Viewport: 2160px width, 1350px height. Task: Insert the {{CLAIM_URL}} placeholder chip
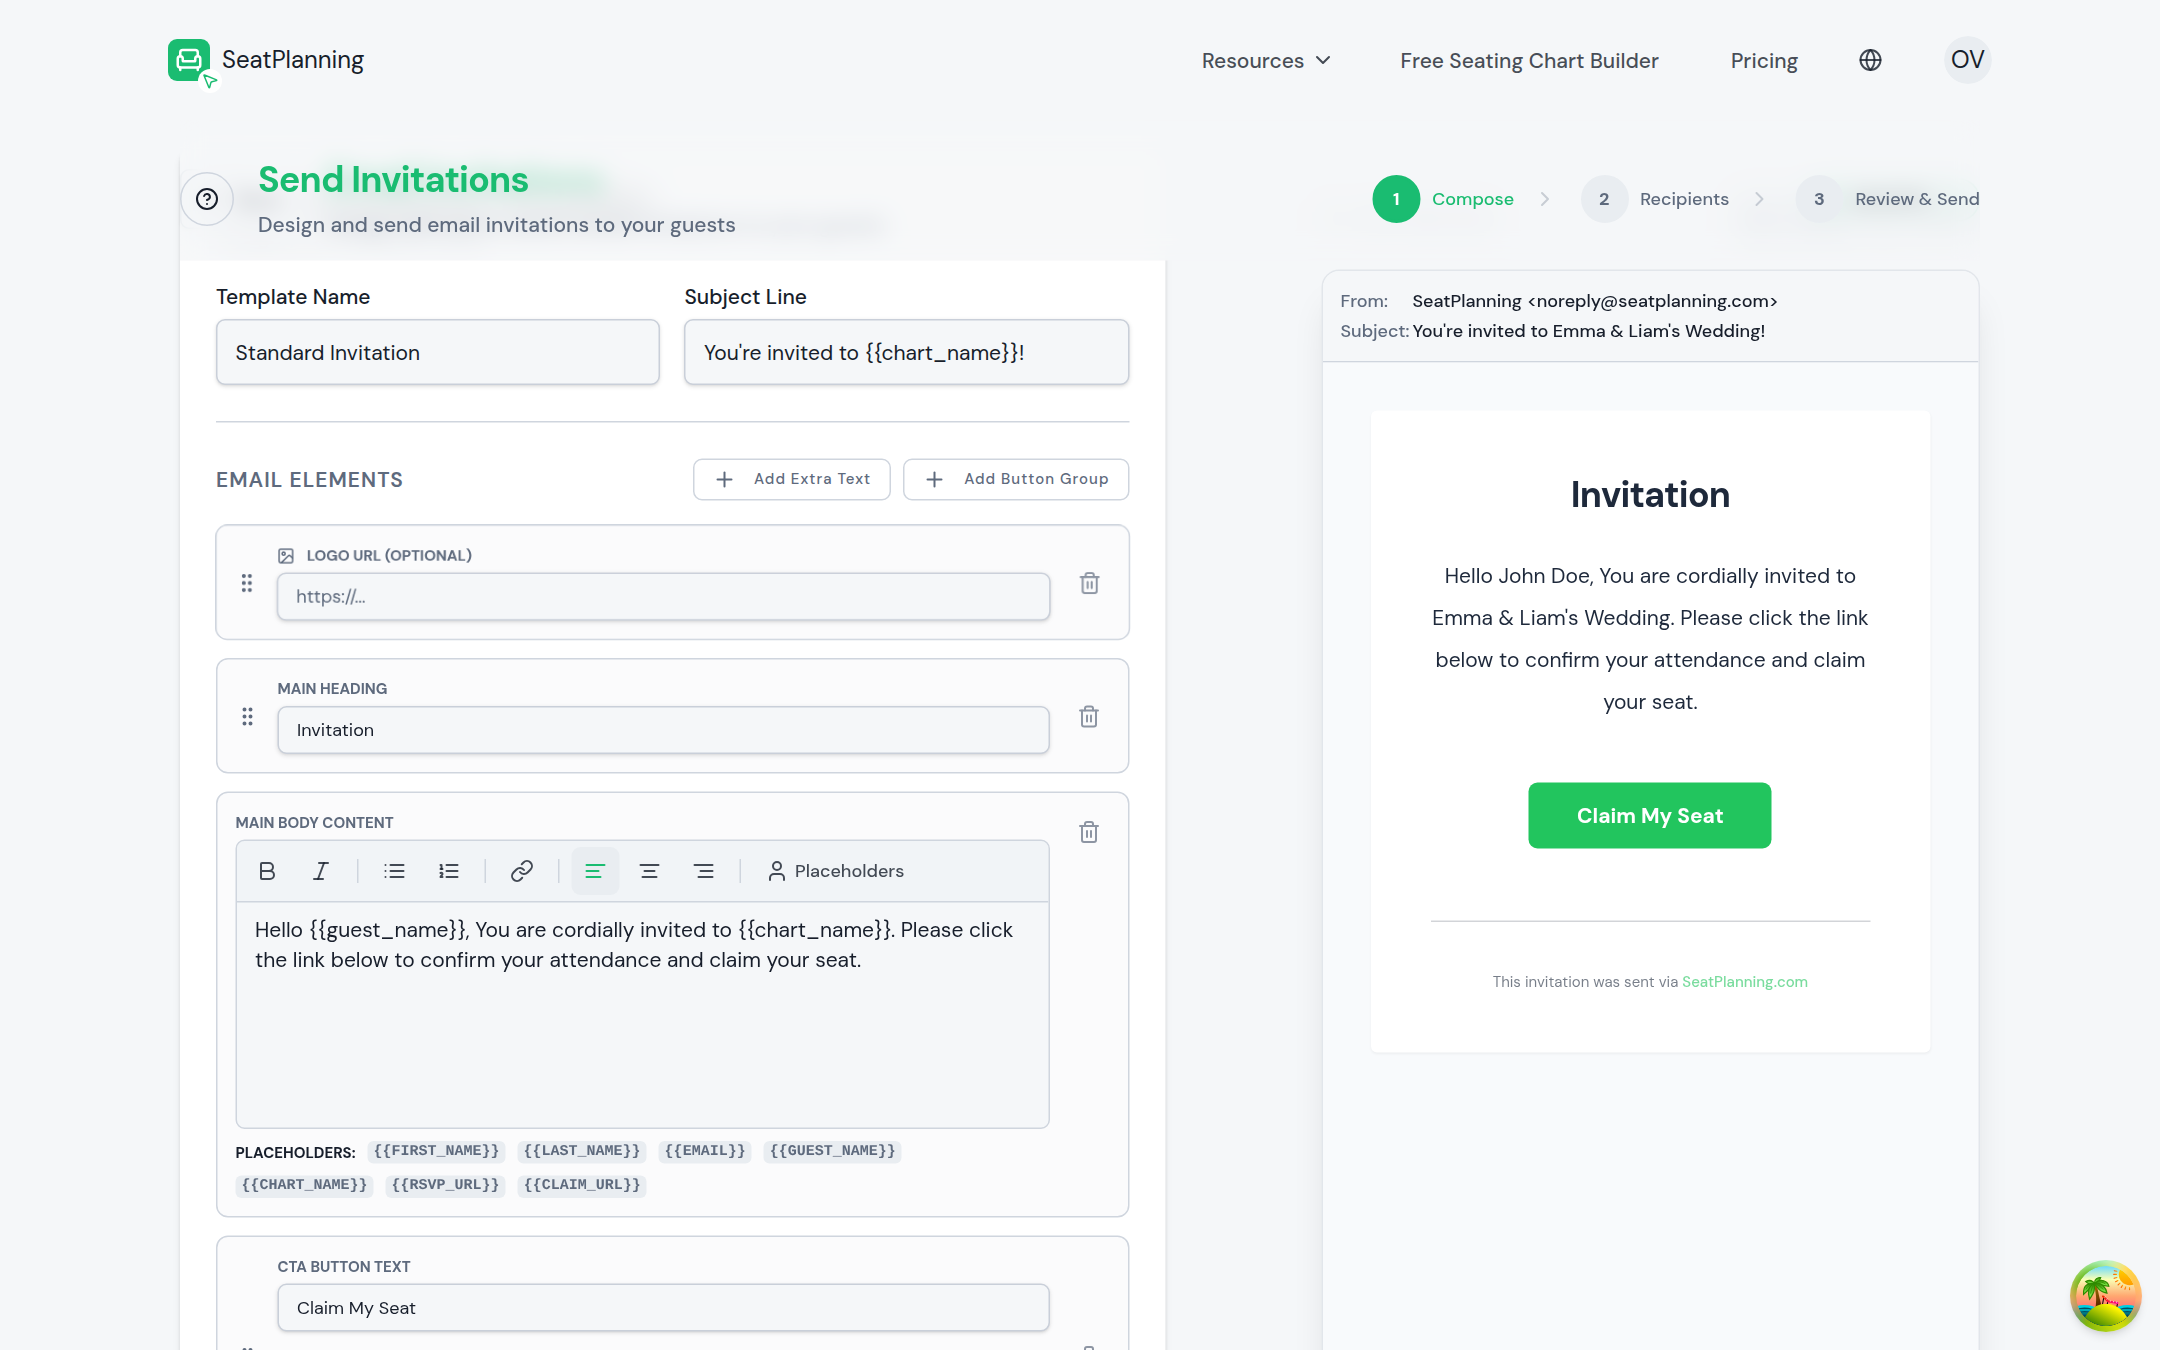(582, 1185)
